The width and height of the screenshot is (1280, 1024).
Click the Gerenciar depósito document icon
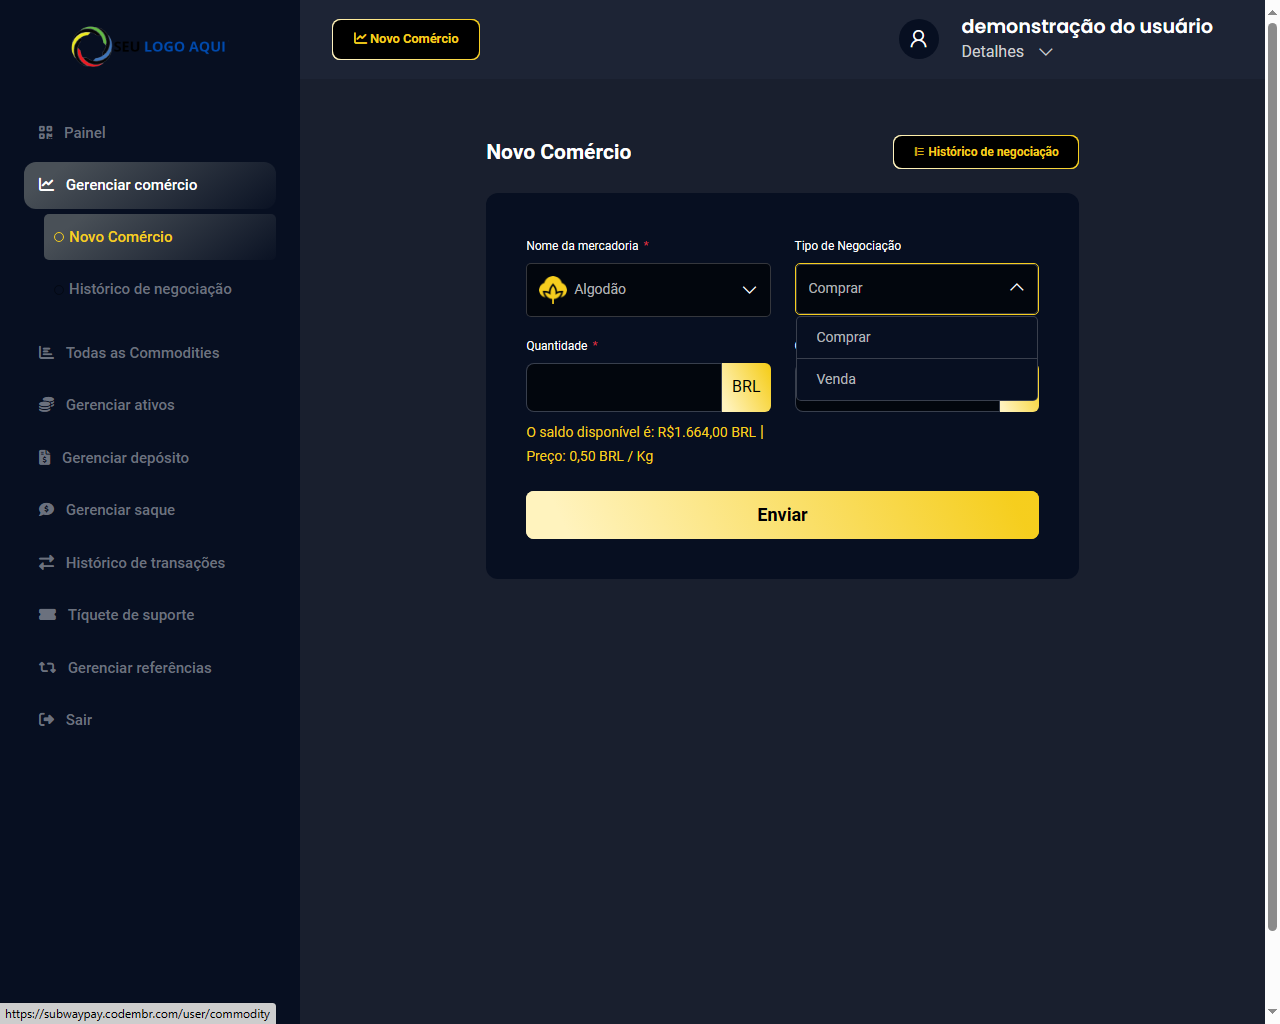44,458
